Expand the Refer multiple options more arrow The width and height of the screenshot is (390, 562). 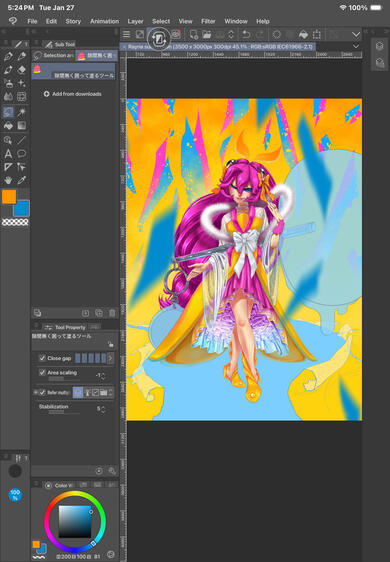pos(111,392)
